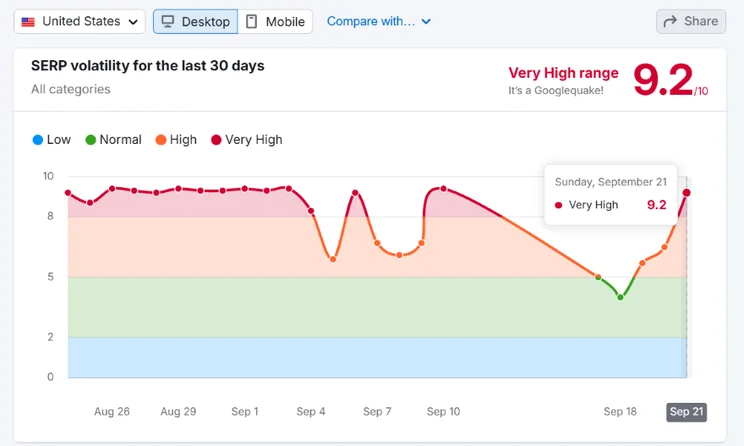Select the Sep 21 date label
The height and width of the screenshot is (446, 744).
click(x=687, y=412)
